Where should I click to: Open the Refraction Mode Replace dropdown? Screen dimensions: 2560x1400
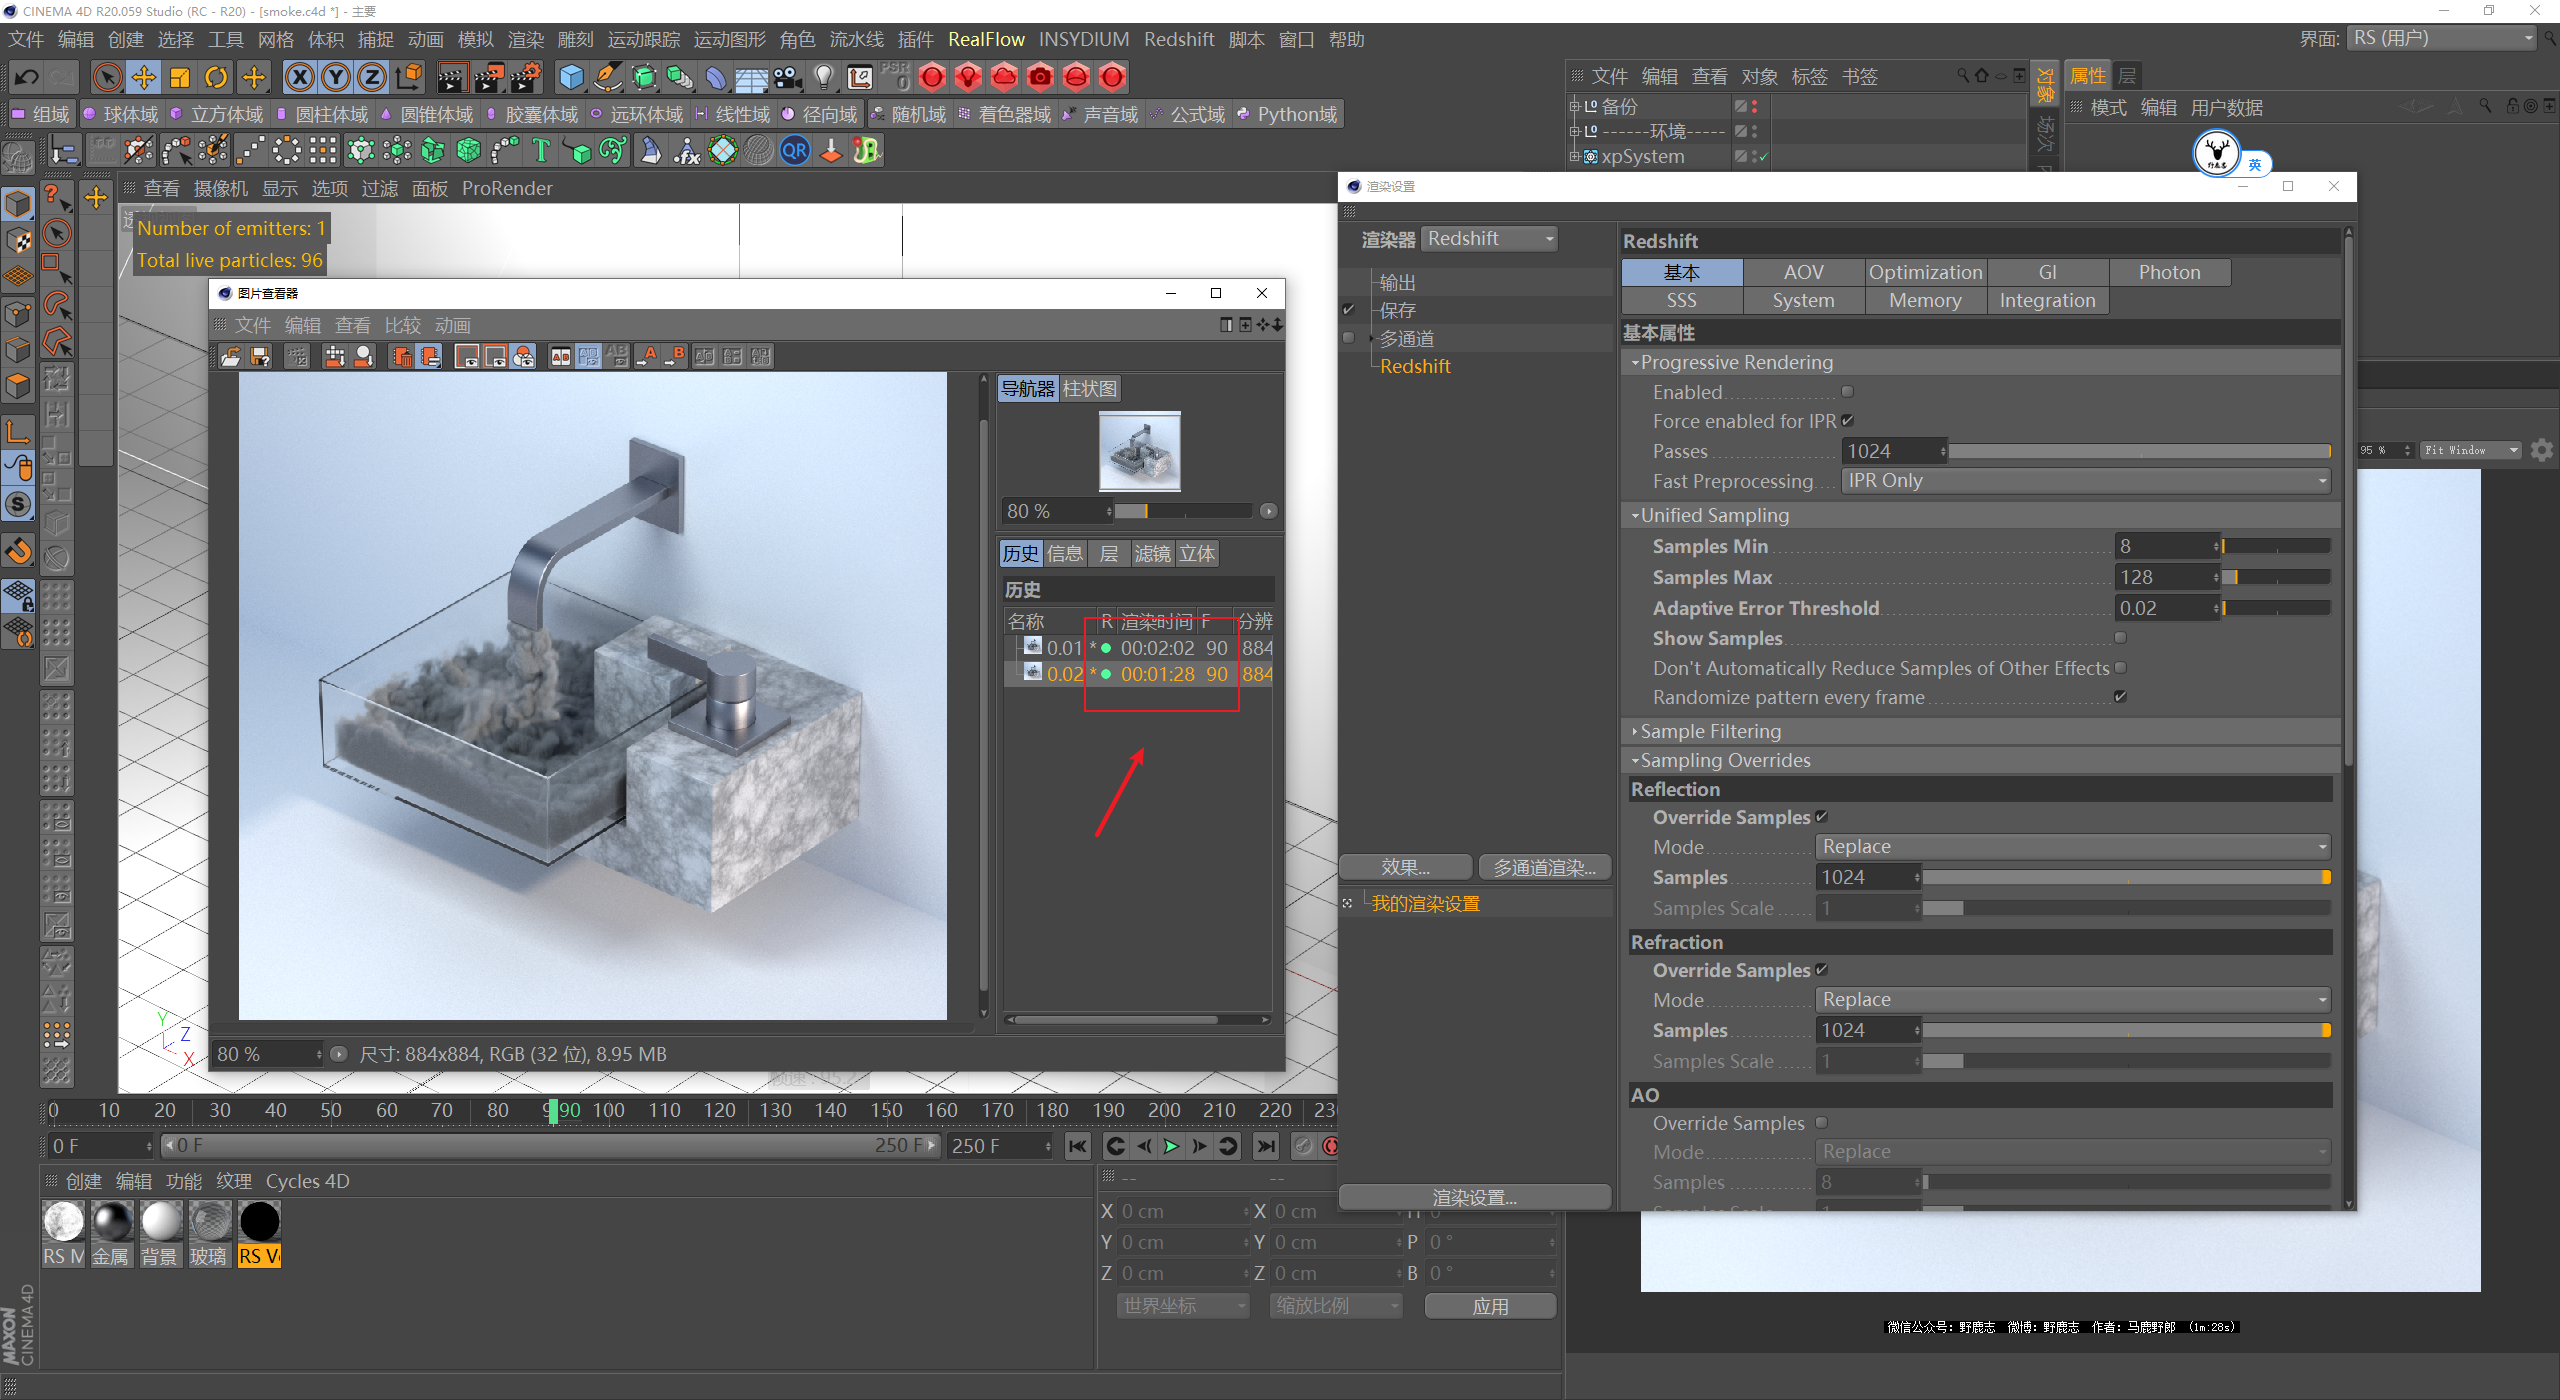point(2073,1000)
